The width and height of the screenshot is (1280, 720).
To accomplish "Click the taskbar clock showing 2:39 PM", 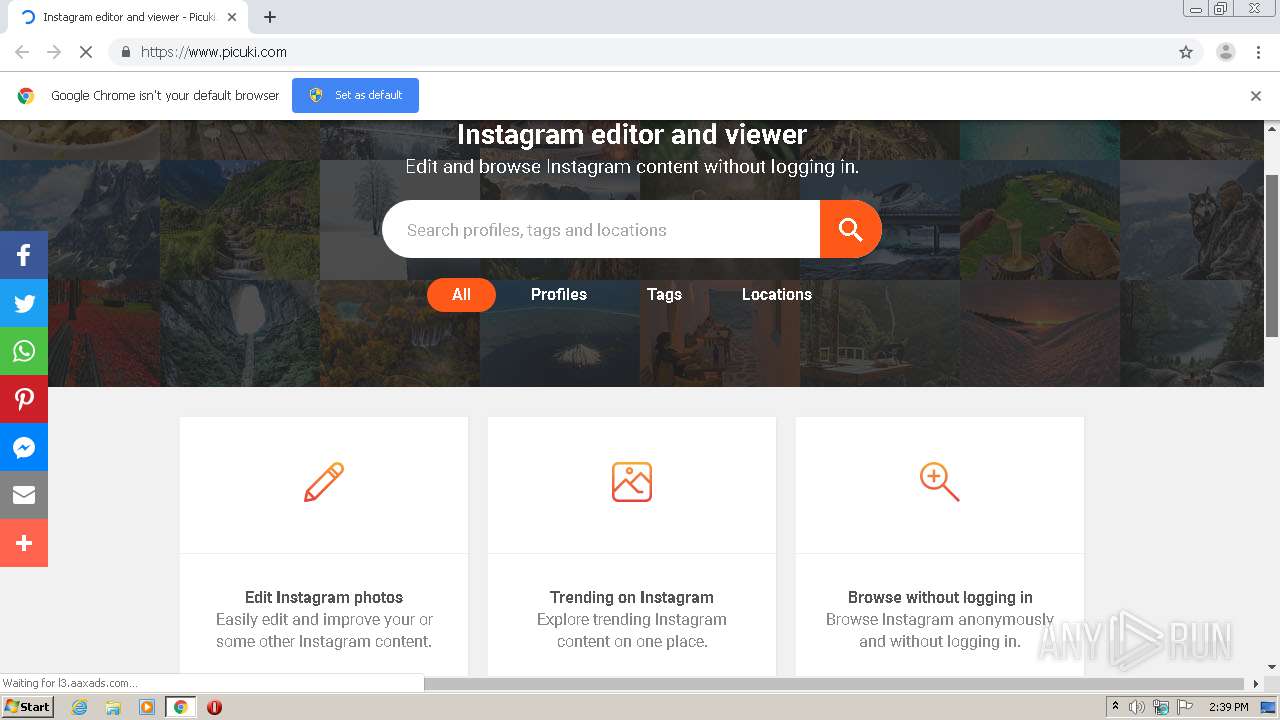I will [1228, 707].
